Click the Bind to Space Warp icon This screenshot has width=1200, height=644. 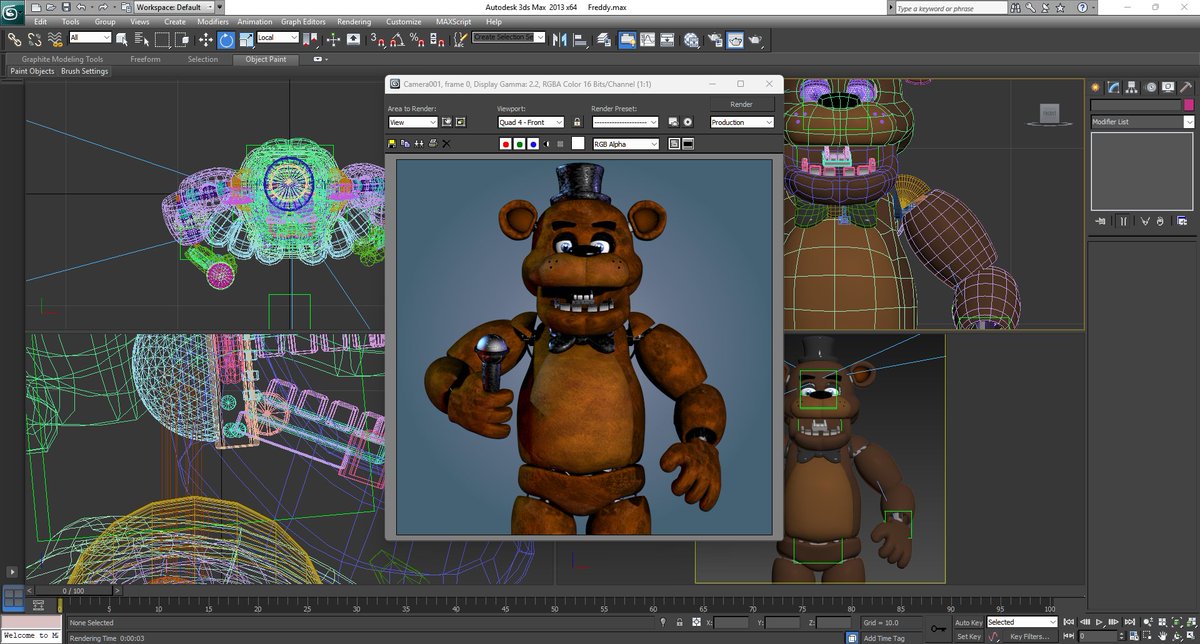(x=56, y=39)
